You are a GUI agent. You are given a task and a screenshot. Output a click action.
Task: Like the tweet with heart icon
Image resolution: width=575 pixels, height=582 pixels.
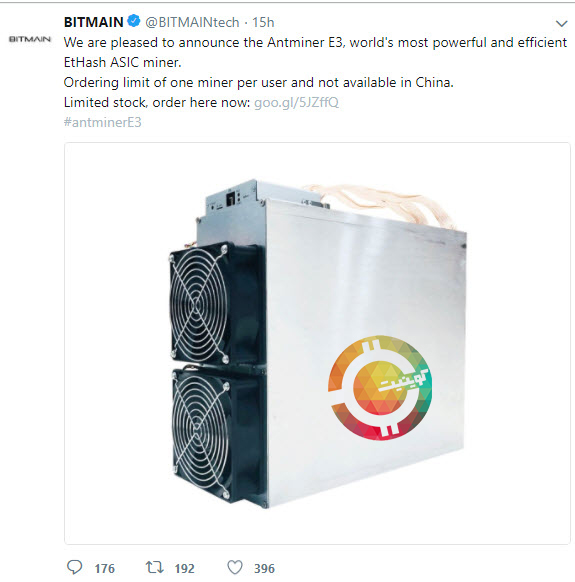click(x=235, y=567)
